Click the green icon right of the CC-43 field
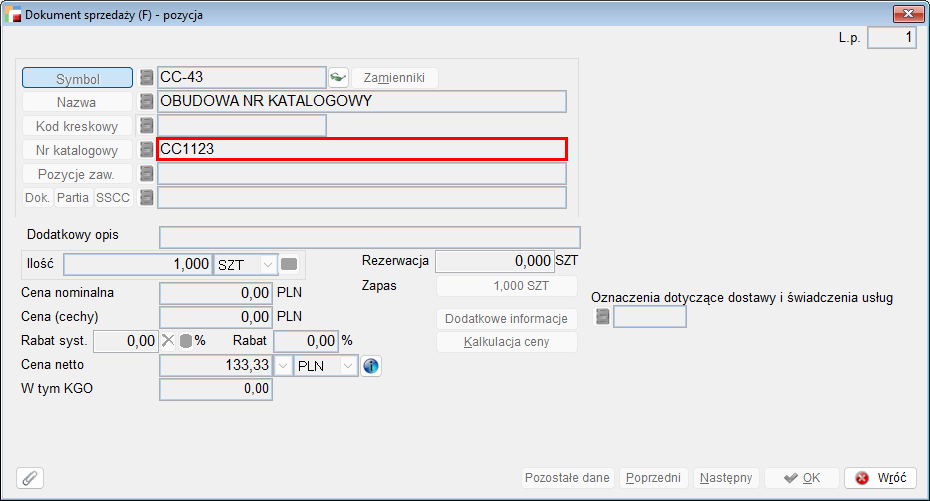Image resolution: width=930 pixels, height=501 pixels. click(x=338, y=77)
